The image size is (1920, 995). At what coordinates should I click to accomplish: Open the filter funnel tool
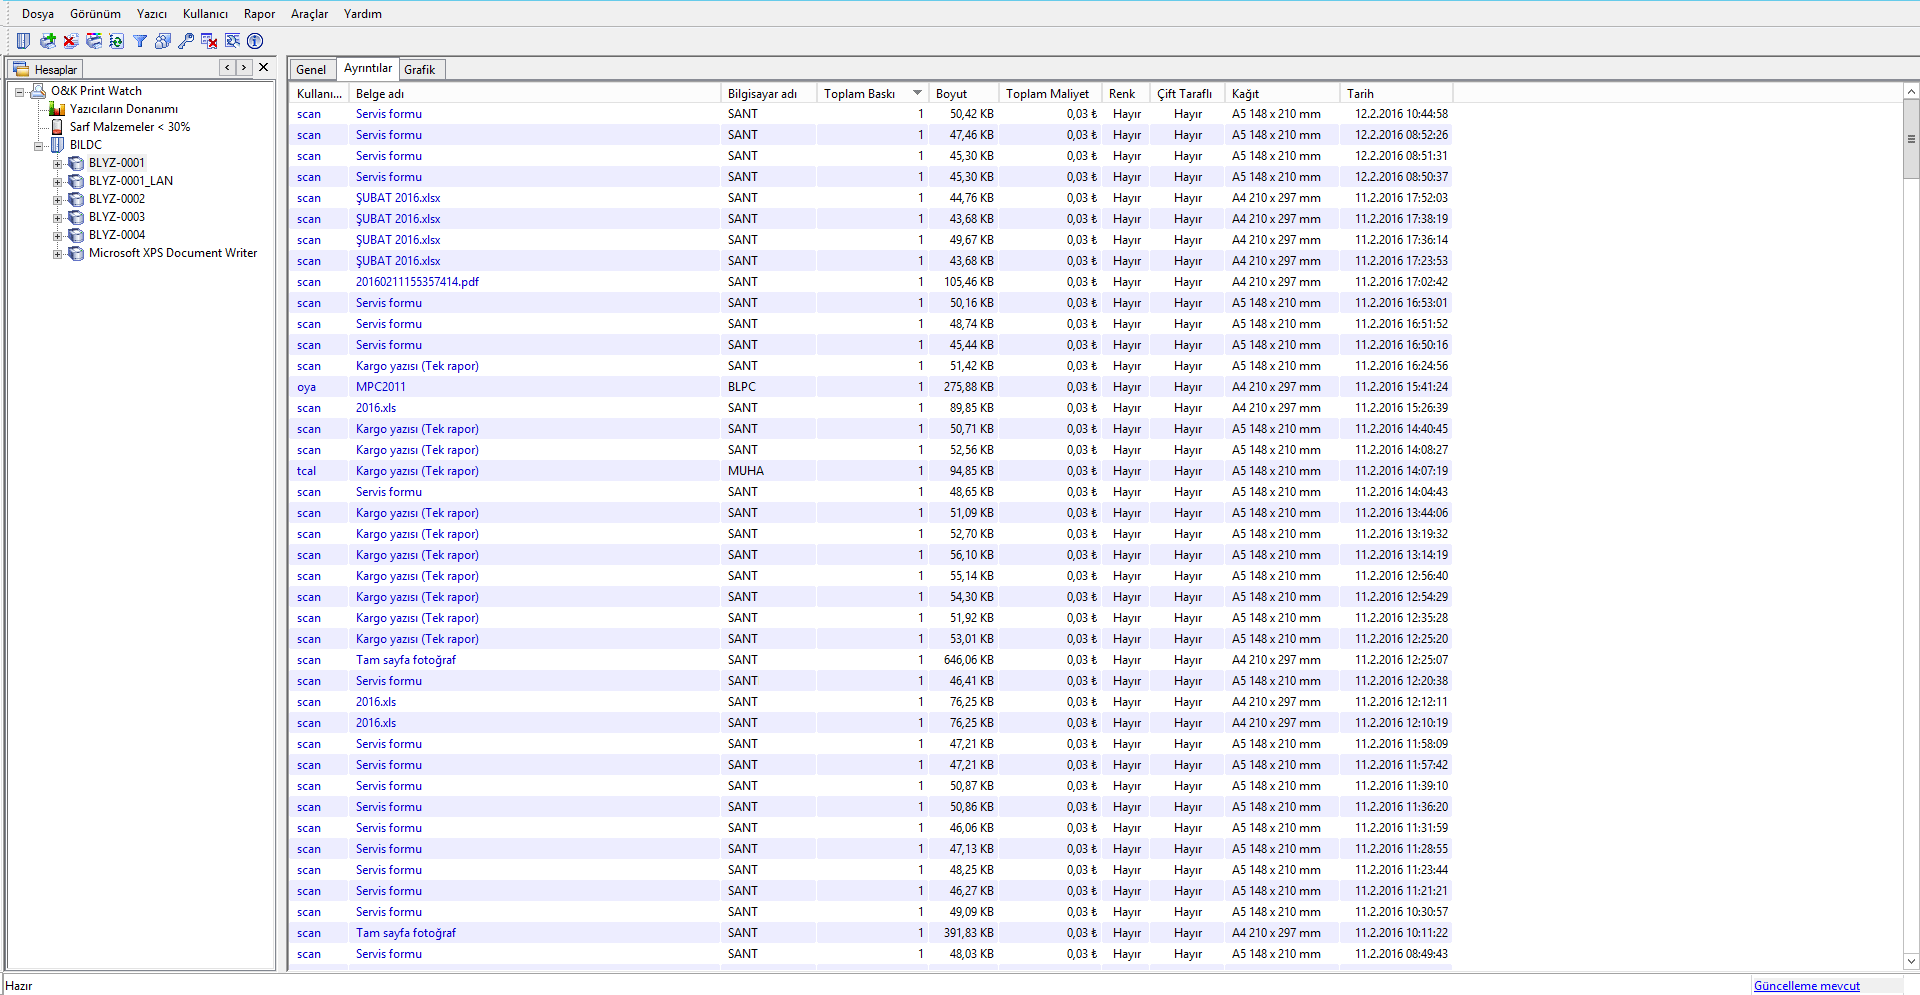140,41
